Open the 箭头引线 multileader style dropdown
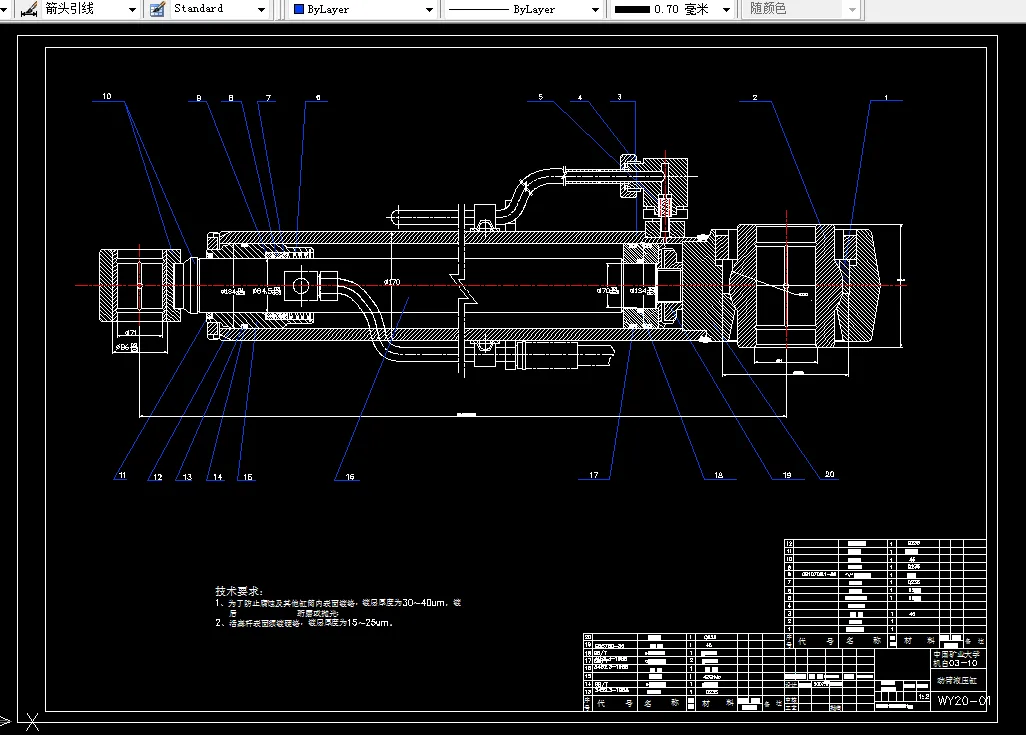1026x735 pixels. 132,9
